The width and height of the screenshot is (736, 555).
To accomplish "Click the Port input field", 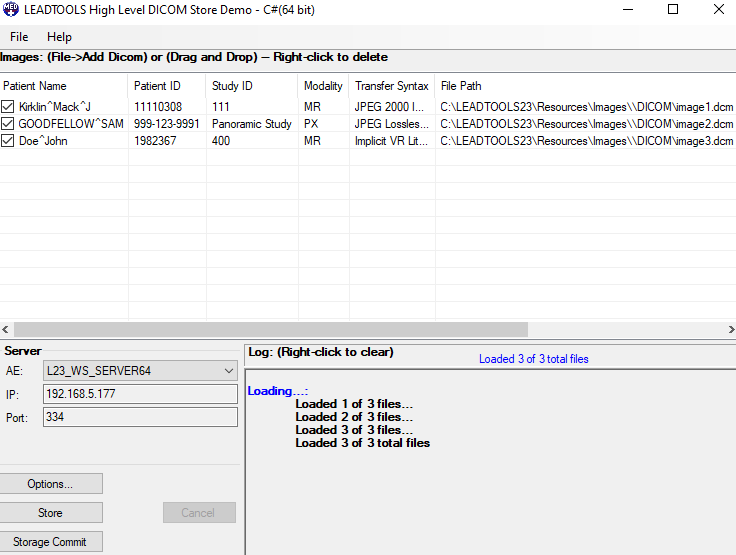I will pyautogui.click(x=140, y=417).
